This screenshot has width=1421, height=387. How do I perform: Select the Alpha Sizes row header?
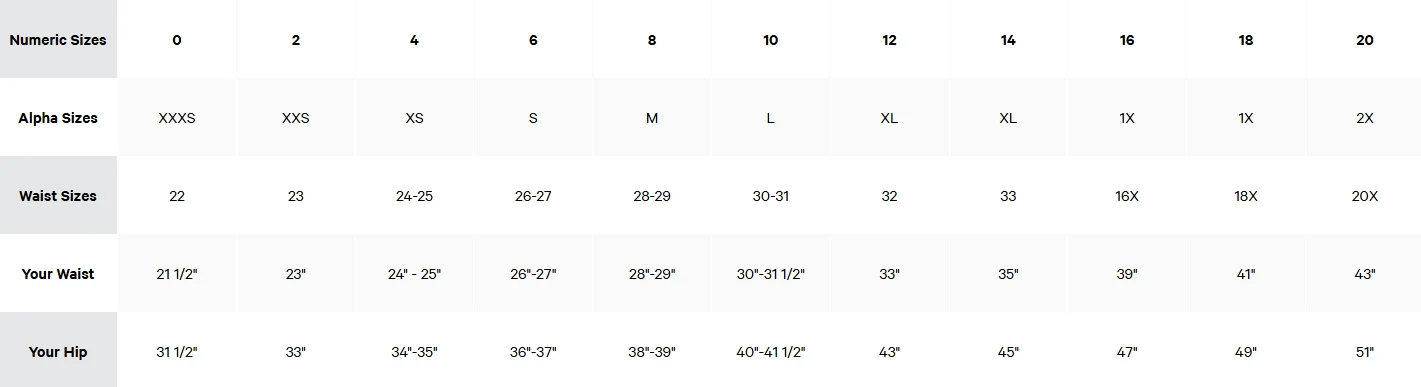pos(58,118)
